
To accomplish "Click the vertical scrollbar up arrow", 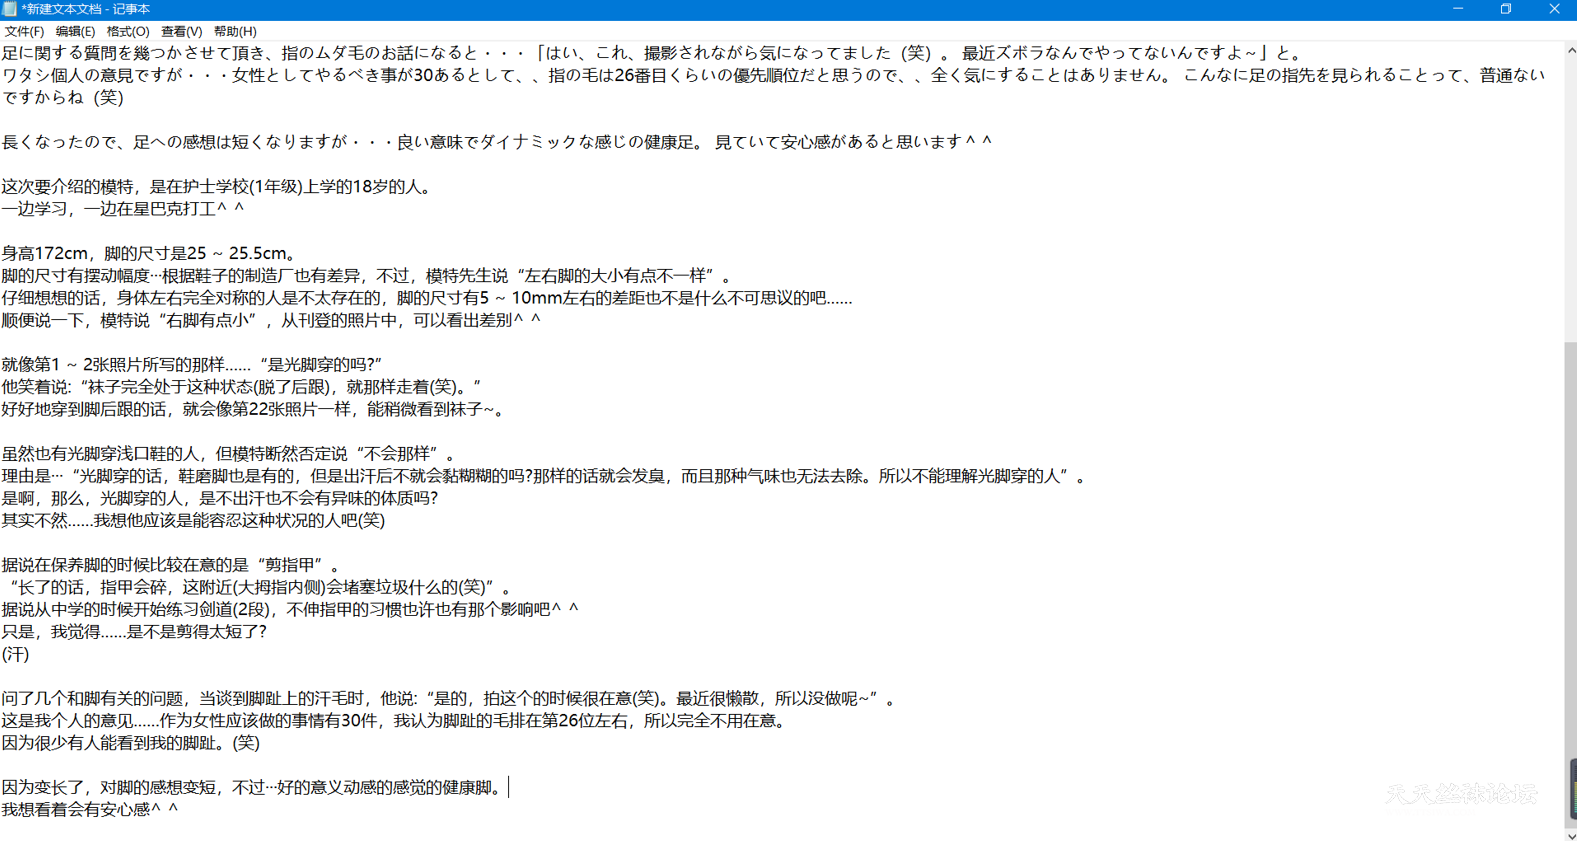I will pos(1570,50).
